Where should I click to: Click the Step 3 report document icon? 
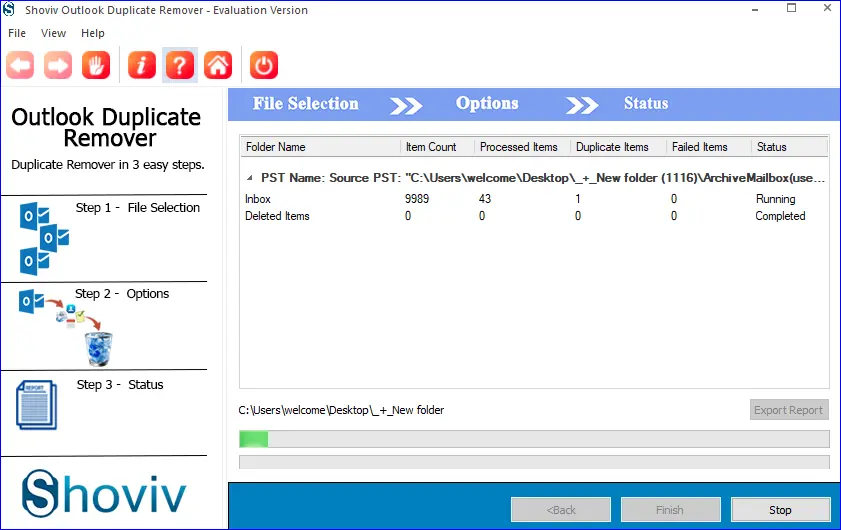(36, 405)
